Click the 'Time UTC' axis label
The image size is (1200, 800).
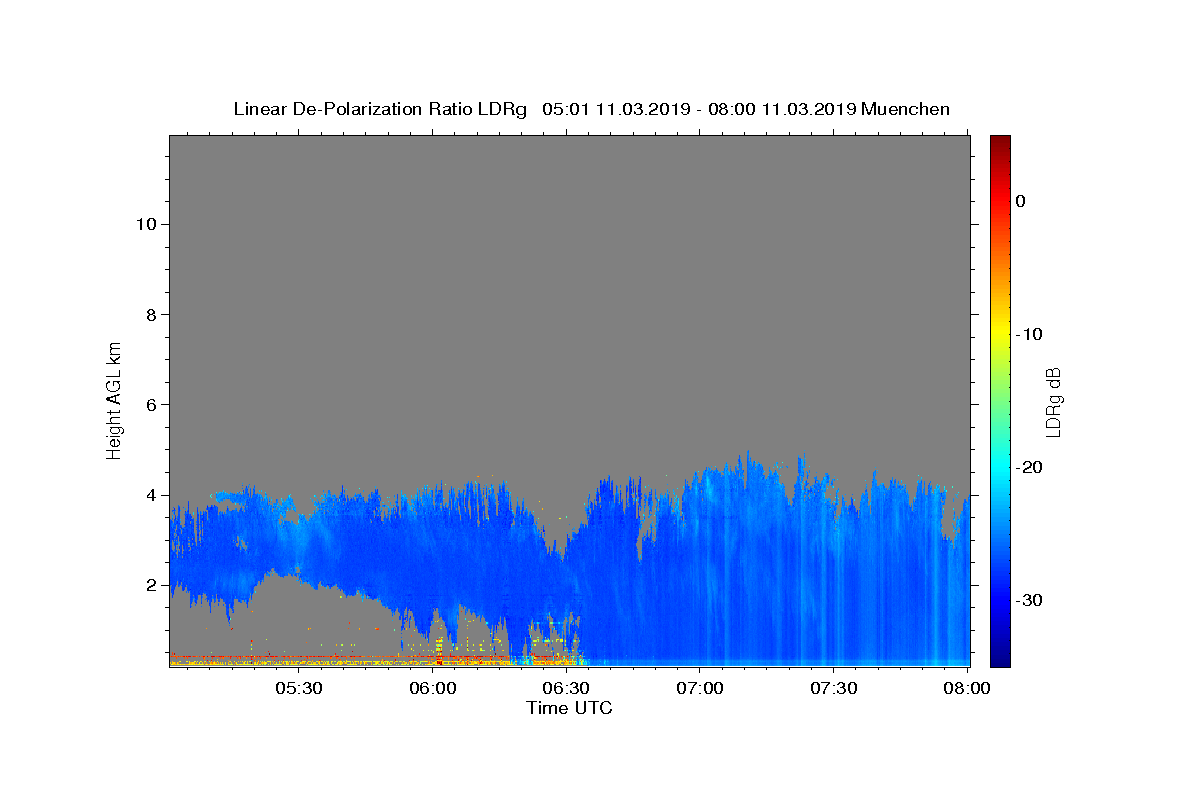coord(569,708)
